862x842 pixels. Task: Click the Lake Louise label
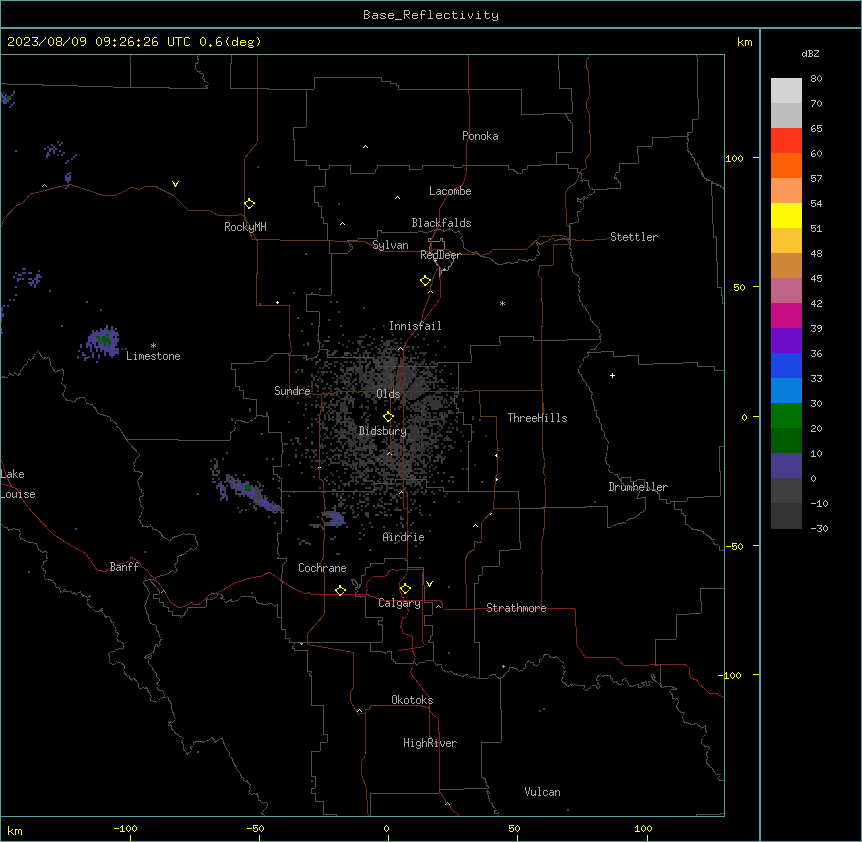[18, 484]
